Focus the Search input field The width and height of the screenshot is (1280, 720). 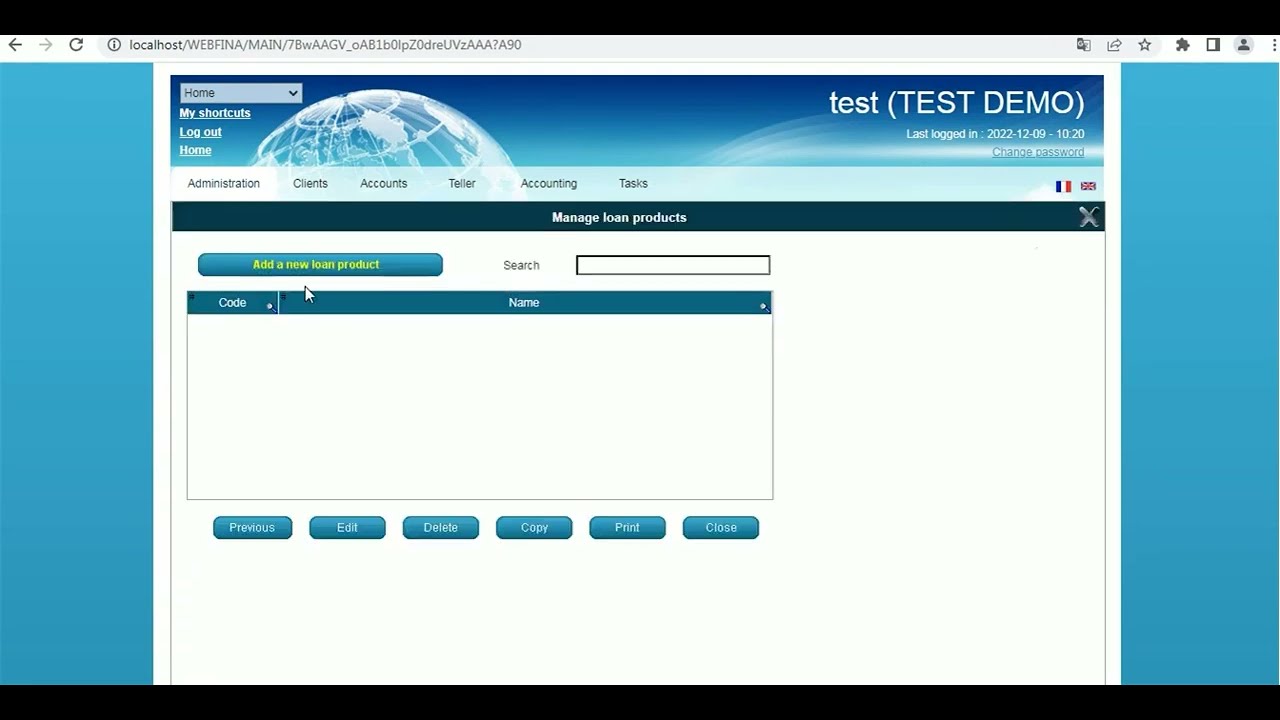tap(673, 265)
